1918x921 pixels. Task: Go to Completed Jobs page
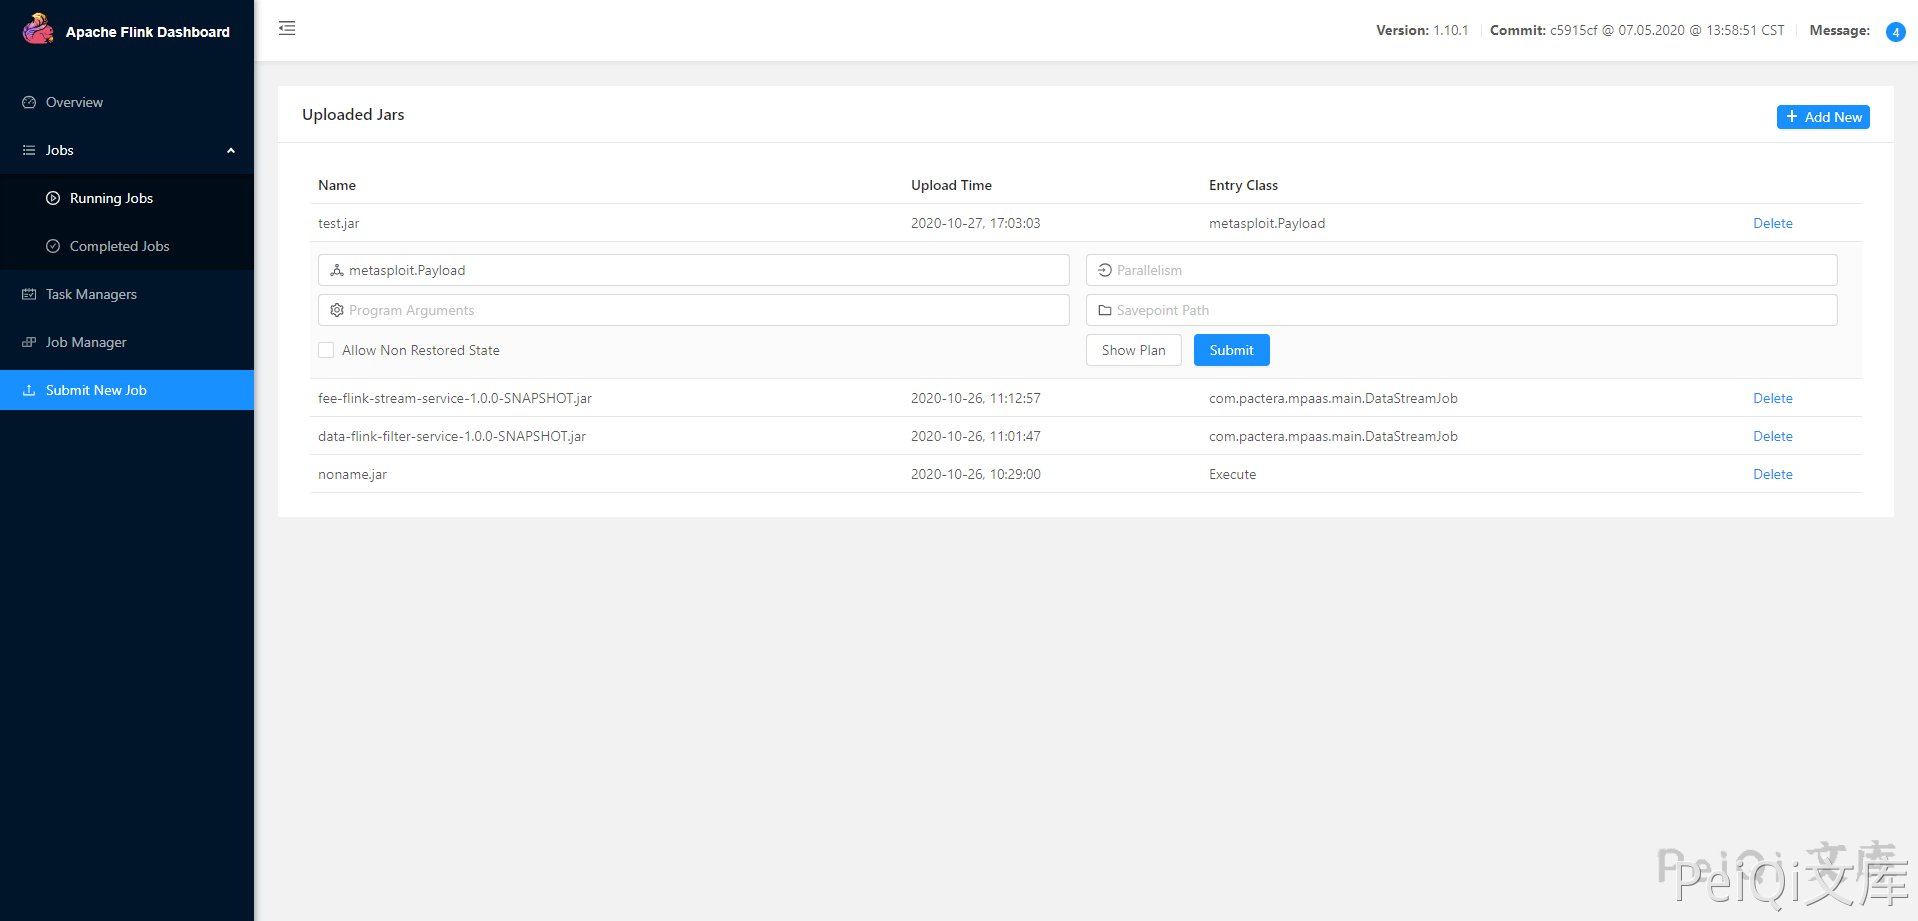tap(119, 246)
